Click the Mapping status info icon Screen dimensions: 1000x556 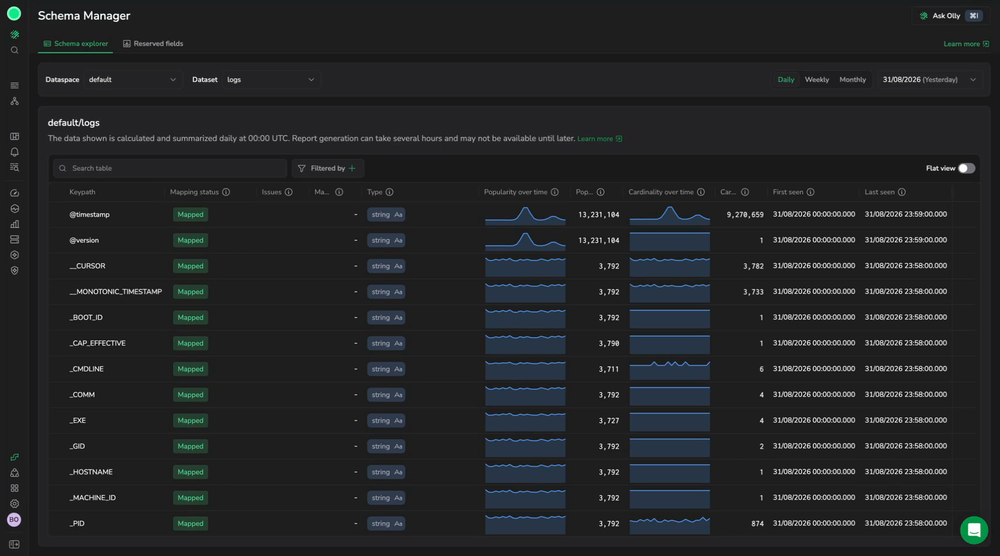[x=226, y=192]
